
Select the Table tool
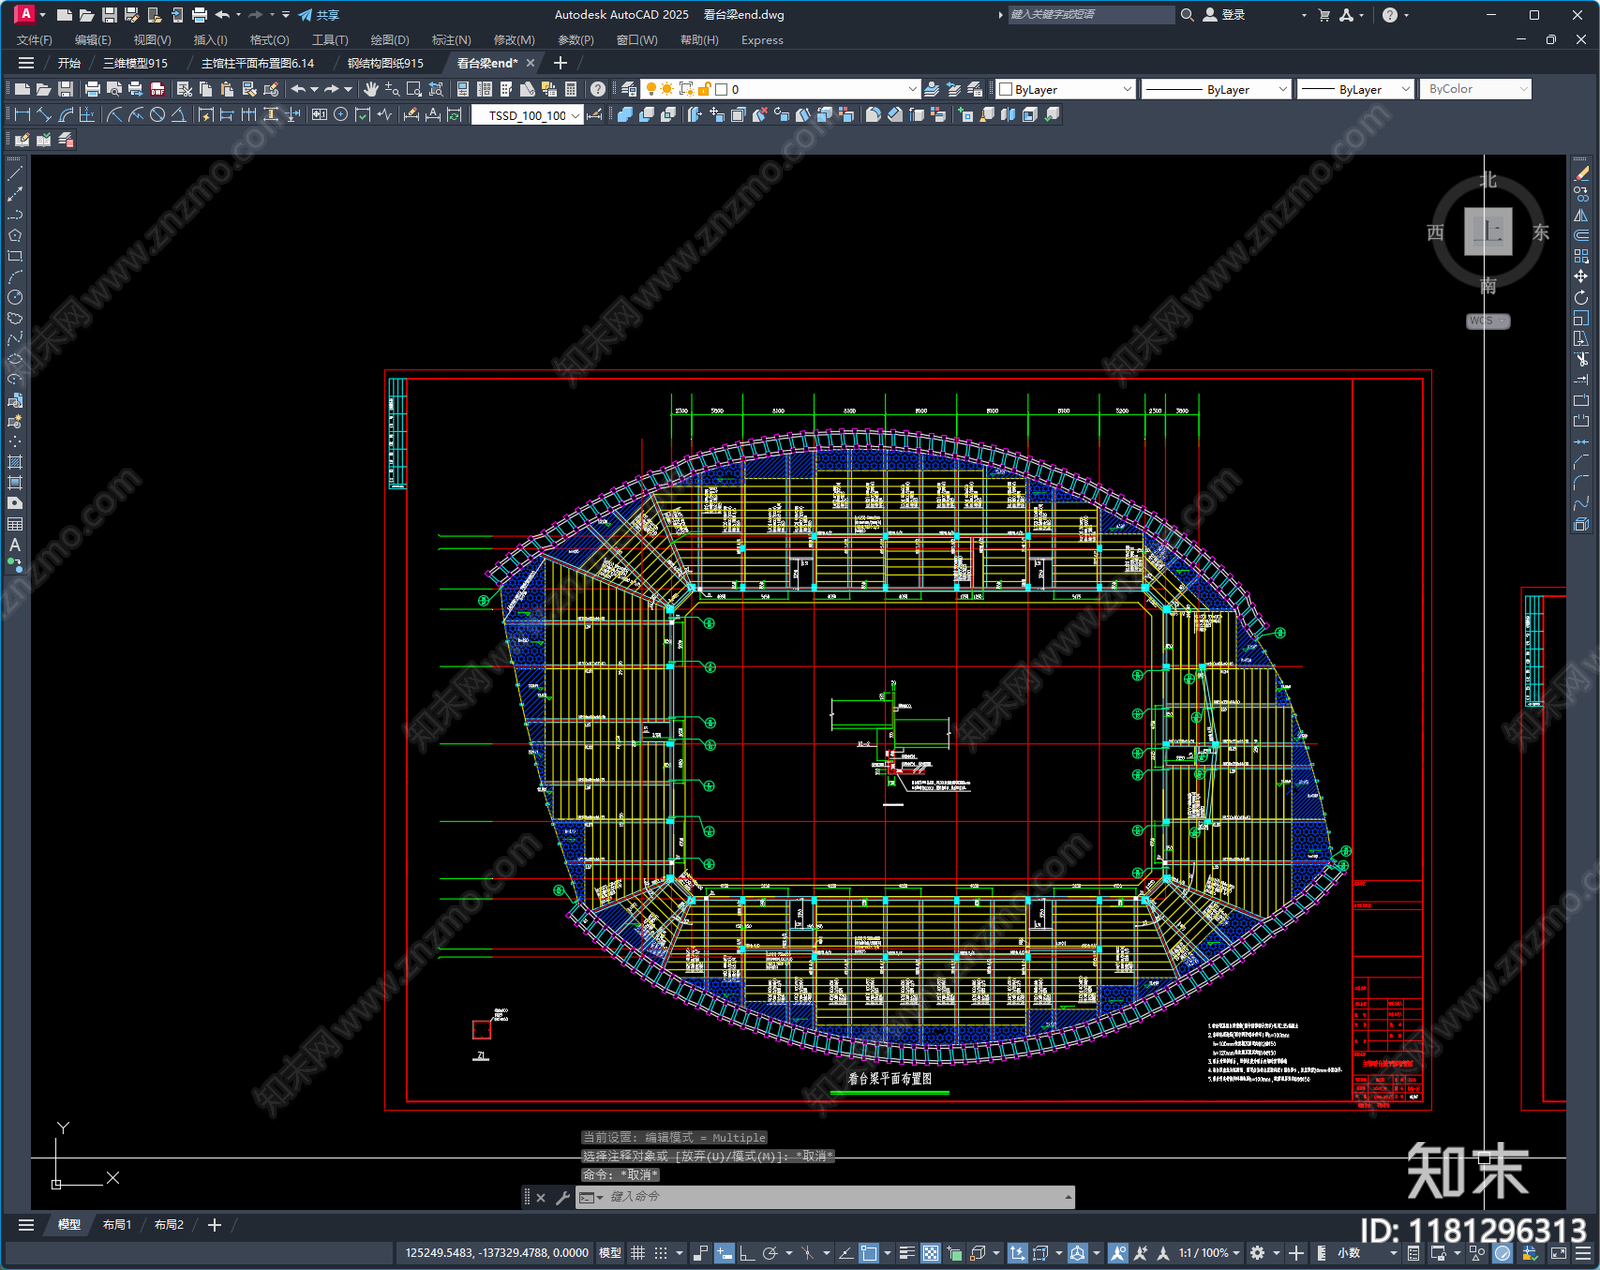[x=15, y=524]
